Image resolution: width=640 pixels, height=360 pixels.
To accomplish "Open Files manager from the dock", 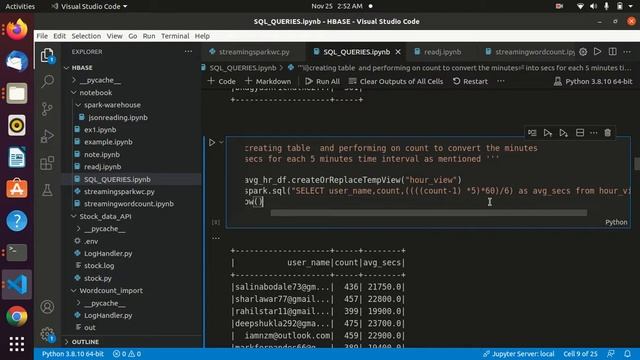I will click(x=17, y=93).
